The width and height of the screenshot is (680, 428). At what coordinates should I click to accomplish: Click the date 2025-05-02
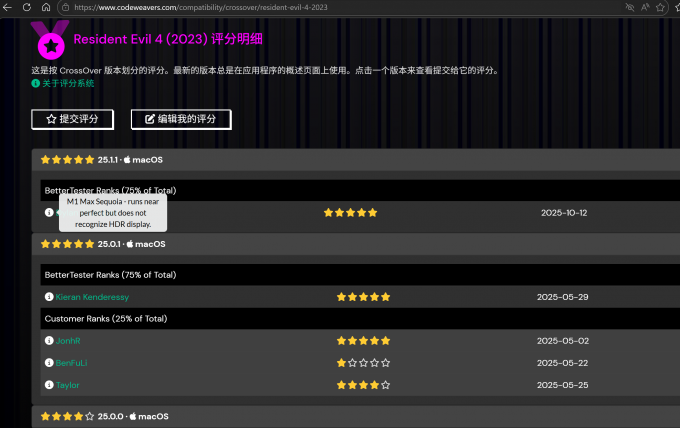[x=563, y=341]
